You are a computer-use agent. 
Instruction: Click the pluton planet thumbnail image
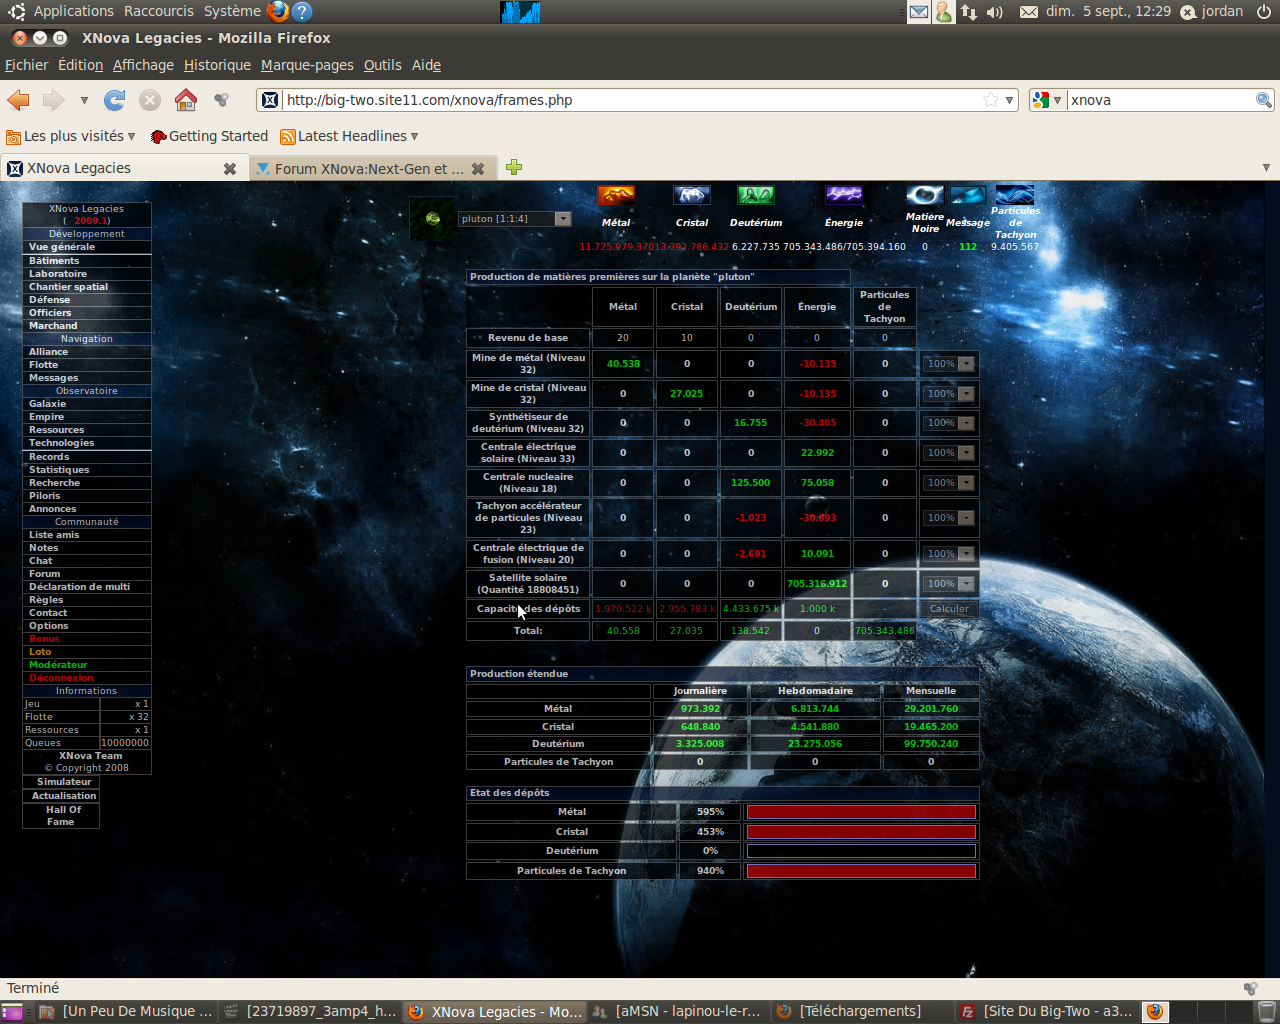[432, 218]
